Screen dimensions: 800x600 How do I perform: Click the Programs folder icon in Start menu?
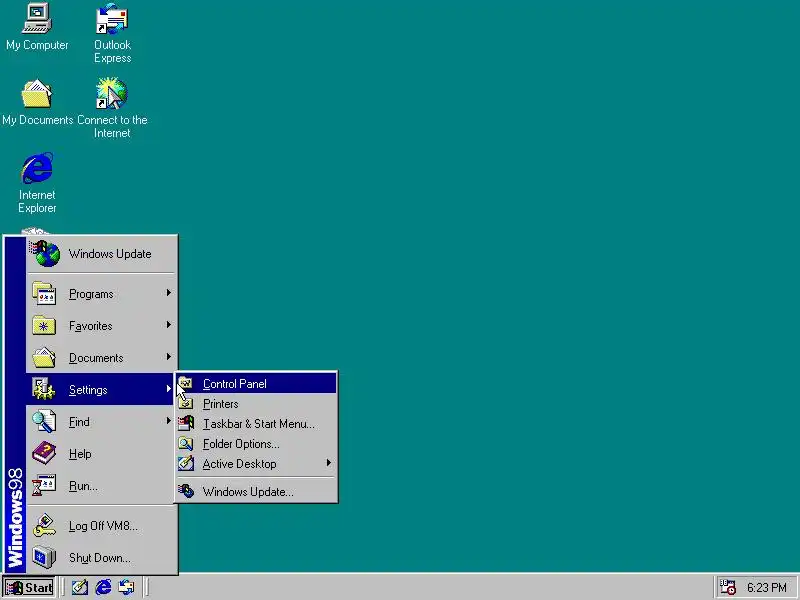(44, 294)
